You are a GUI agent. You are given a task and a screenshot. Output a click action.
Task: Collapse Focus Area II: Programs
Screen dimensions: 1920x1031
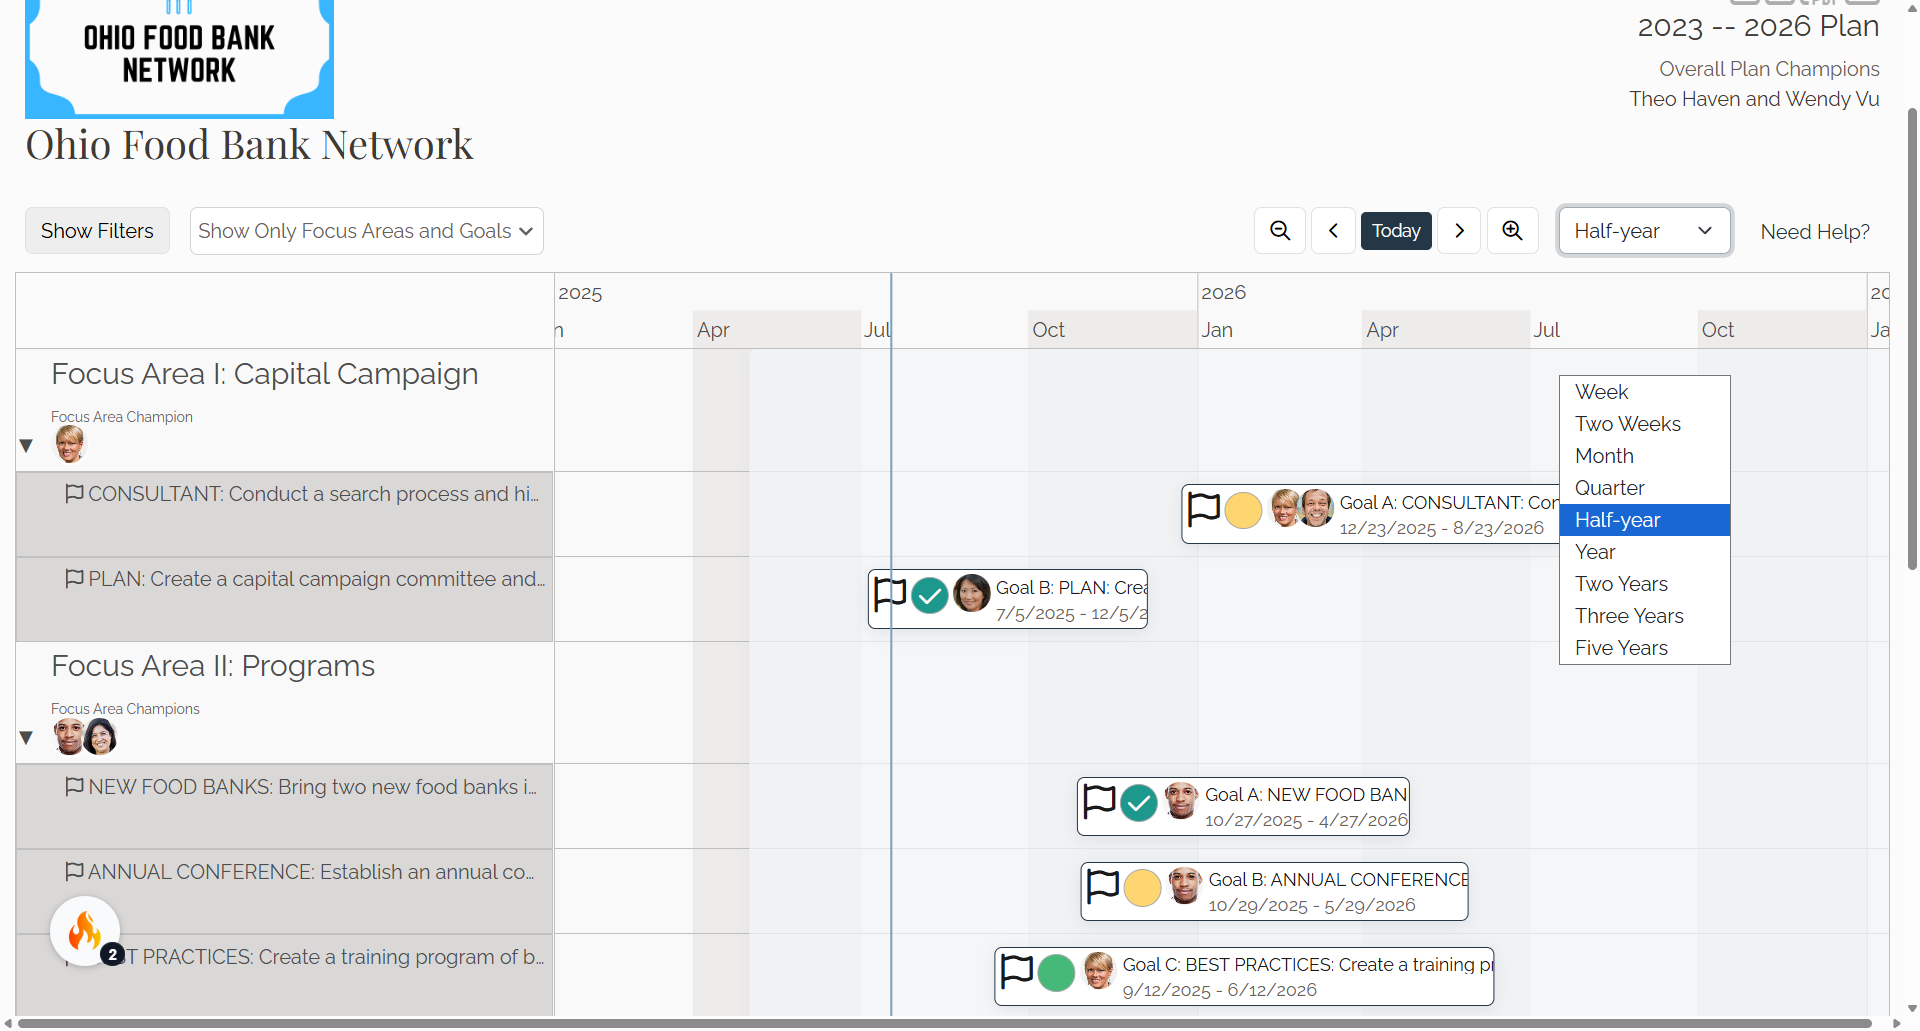click(x=27, y=737)
